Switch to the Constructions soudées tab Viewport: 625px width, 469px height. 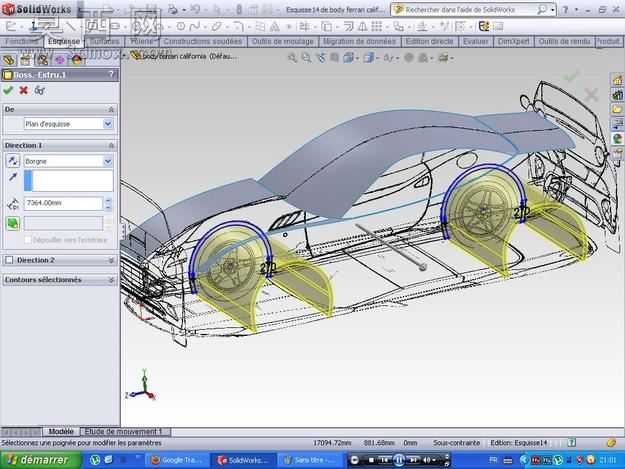click(202, 41)
